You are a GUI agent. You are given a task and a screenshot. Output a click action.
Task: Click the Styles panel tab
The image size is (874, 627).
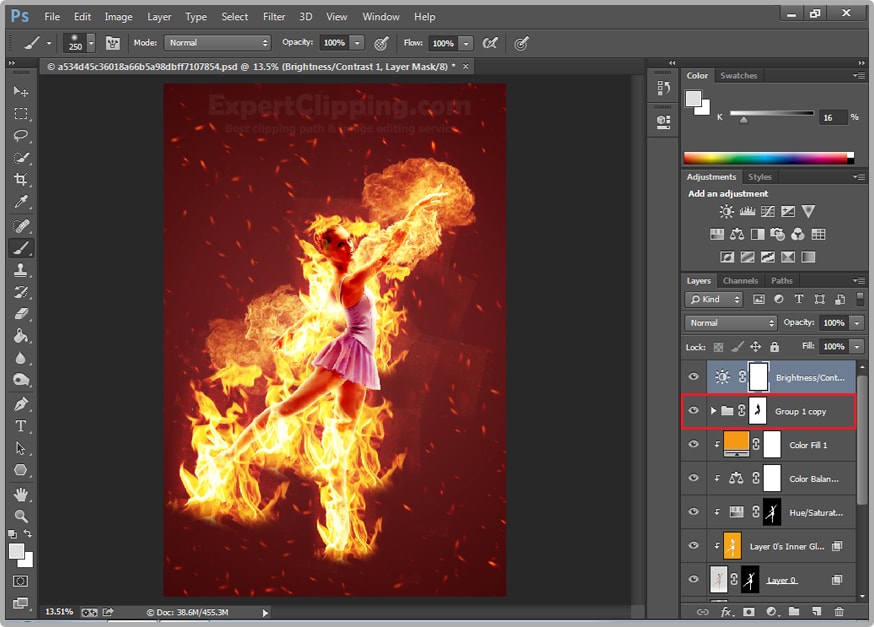(x=760, y=176)
